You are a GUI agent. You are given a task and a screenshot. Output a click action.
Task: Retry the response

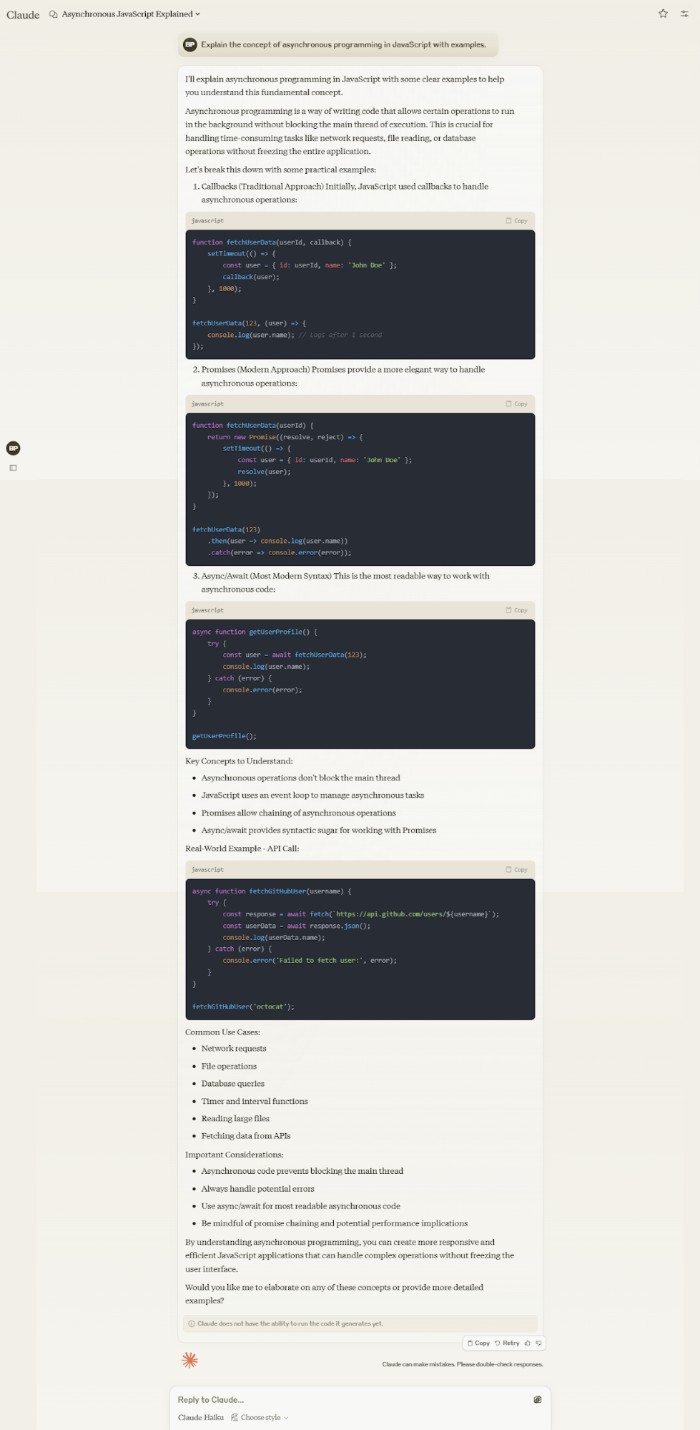coord(507,1343)
